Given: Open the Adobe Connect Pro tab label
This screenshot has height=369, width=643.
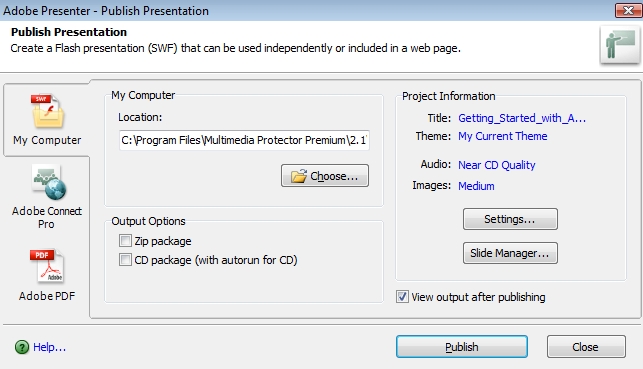Looking at the screenshot, I should pyautogui.click(x=47, y=217).
